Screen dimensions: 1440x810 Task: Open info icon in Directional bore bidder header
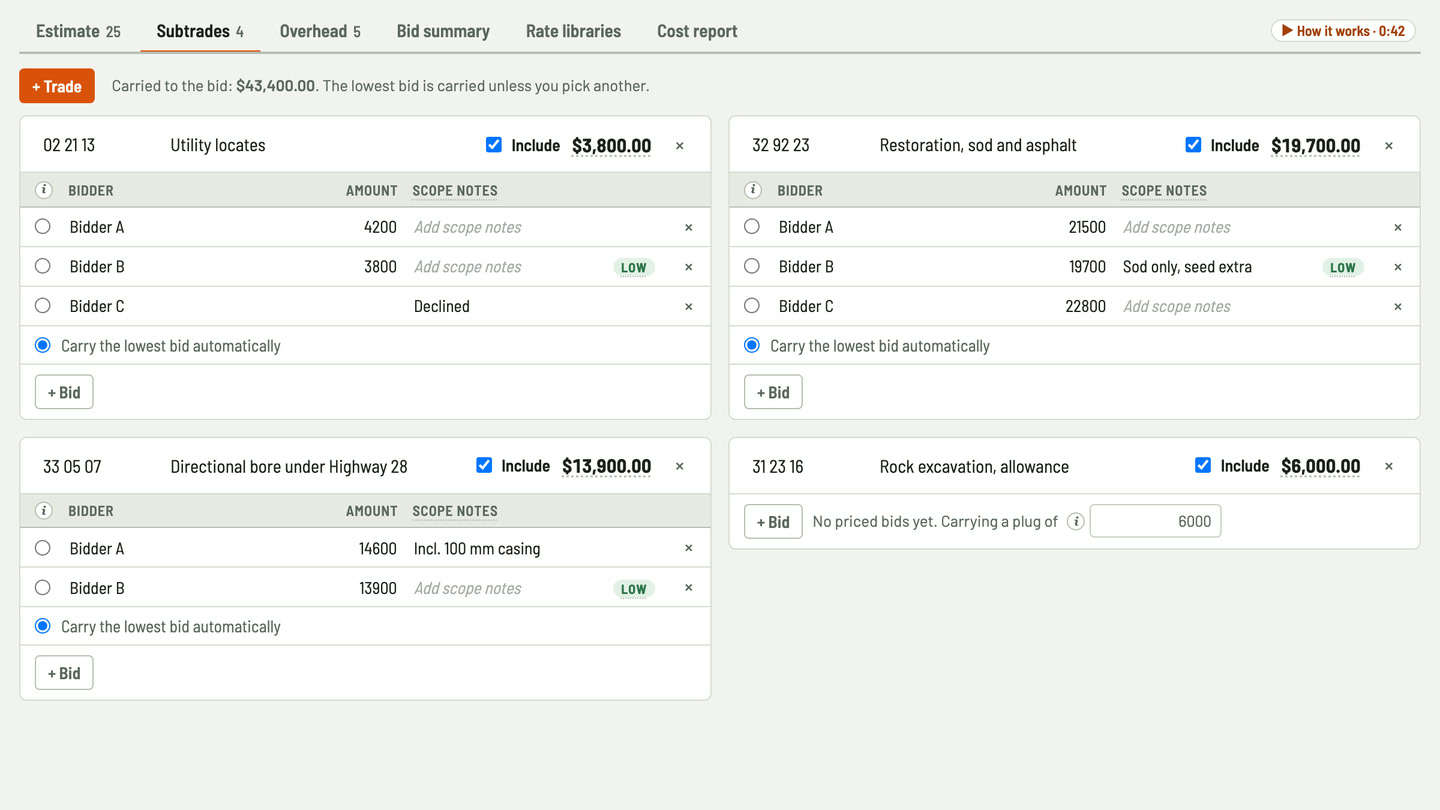pos(44,511)
